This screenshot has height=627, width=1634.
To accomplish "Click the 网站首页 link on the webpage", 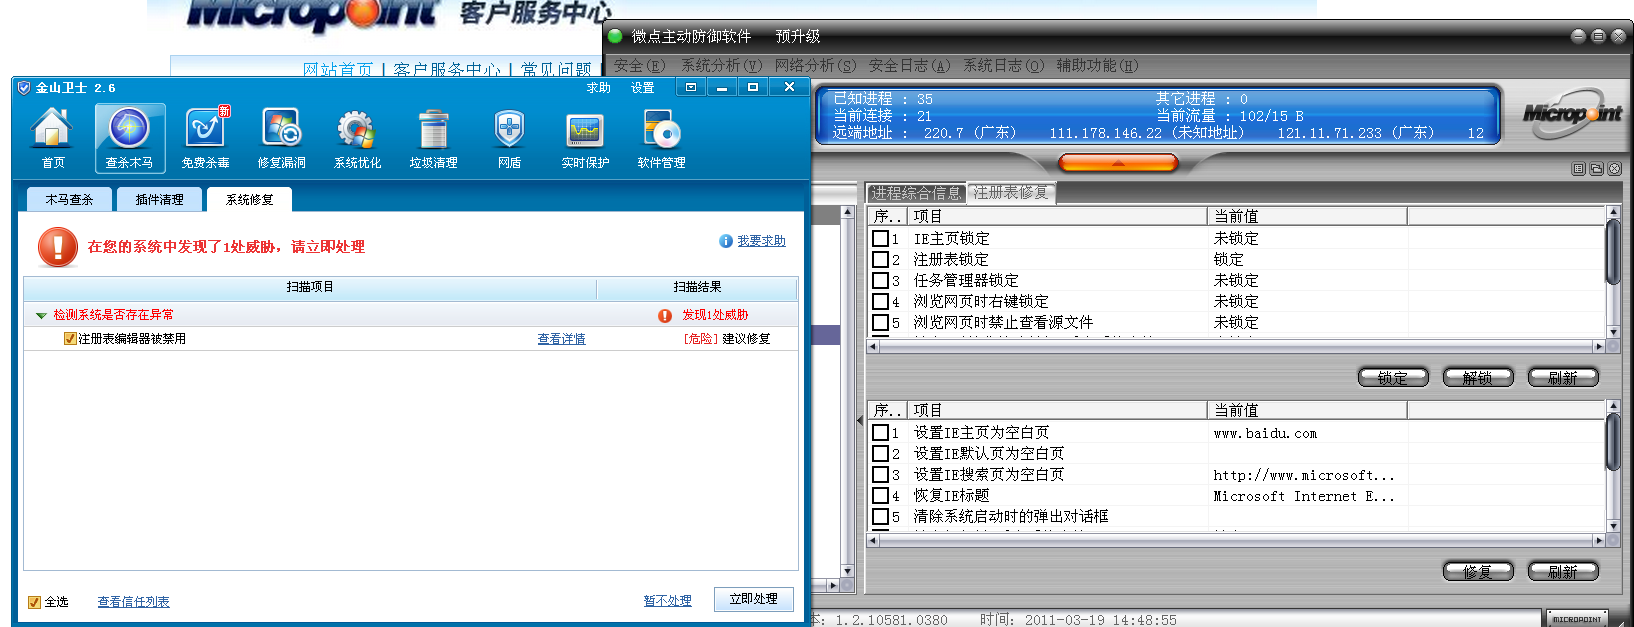I will tap(338, 70).
